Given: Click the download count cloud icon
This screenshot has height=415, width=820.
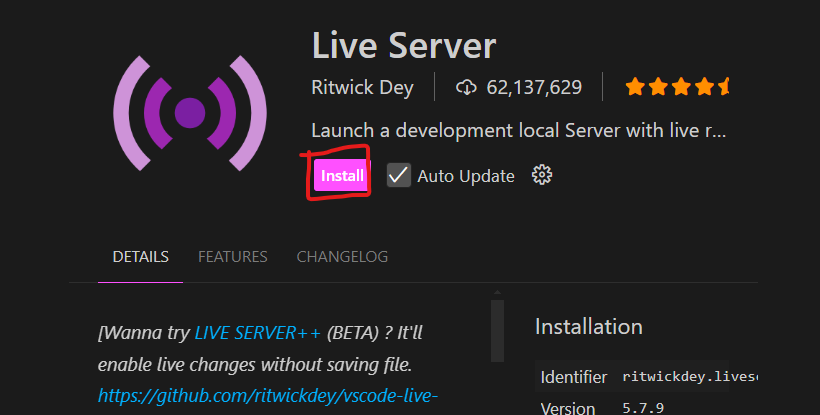Looking at the screenshot, I should click(466, 87).
